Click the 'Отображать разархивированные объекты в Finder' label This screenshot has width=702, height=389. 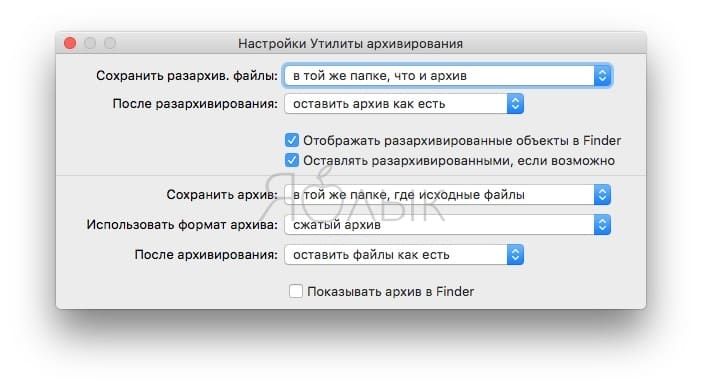(462, 141)
